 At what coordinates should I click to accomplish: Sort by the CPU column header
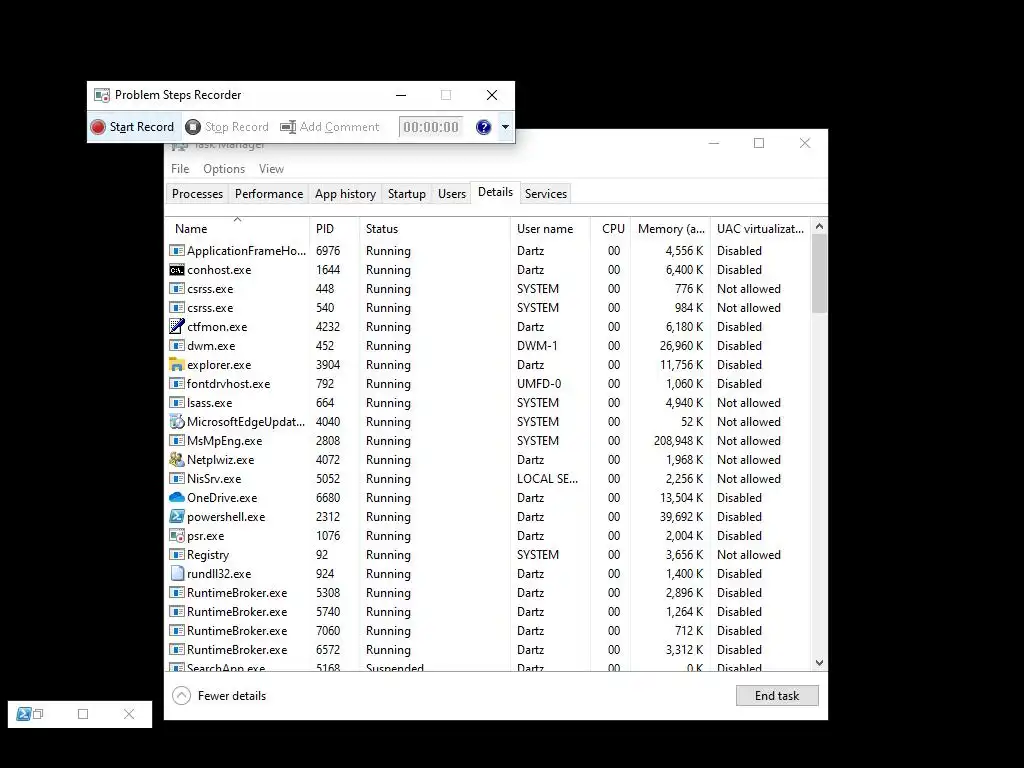pos(612,229)
